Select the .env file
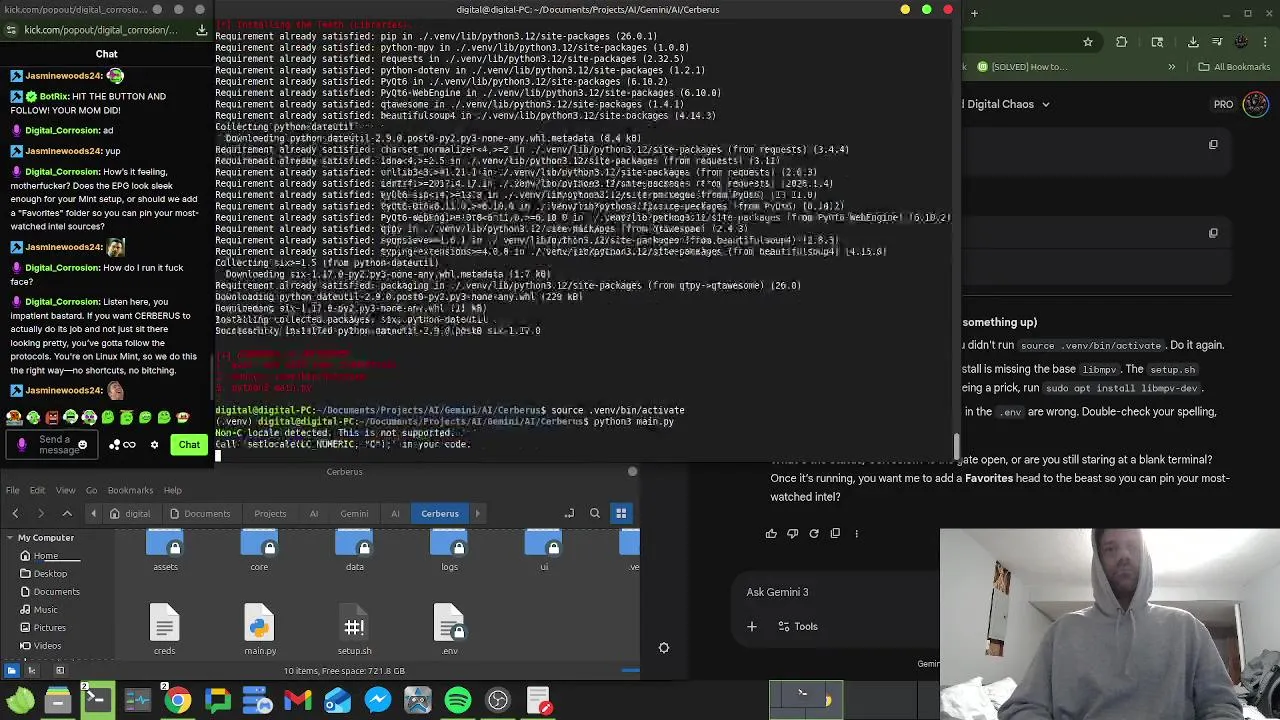 pos(449,630)
